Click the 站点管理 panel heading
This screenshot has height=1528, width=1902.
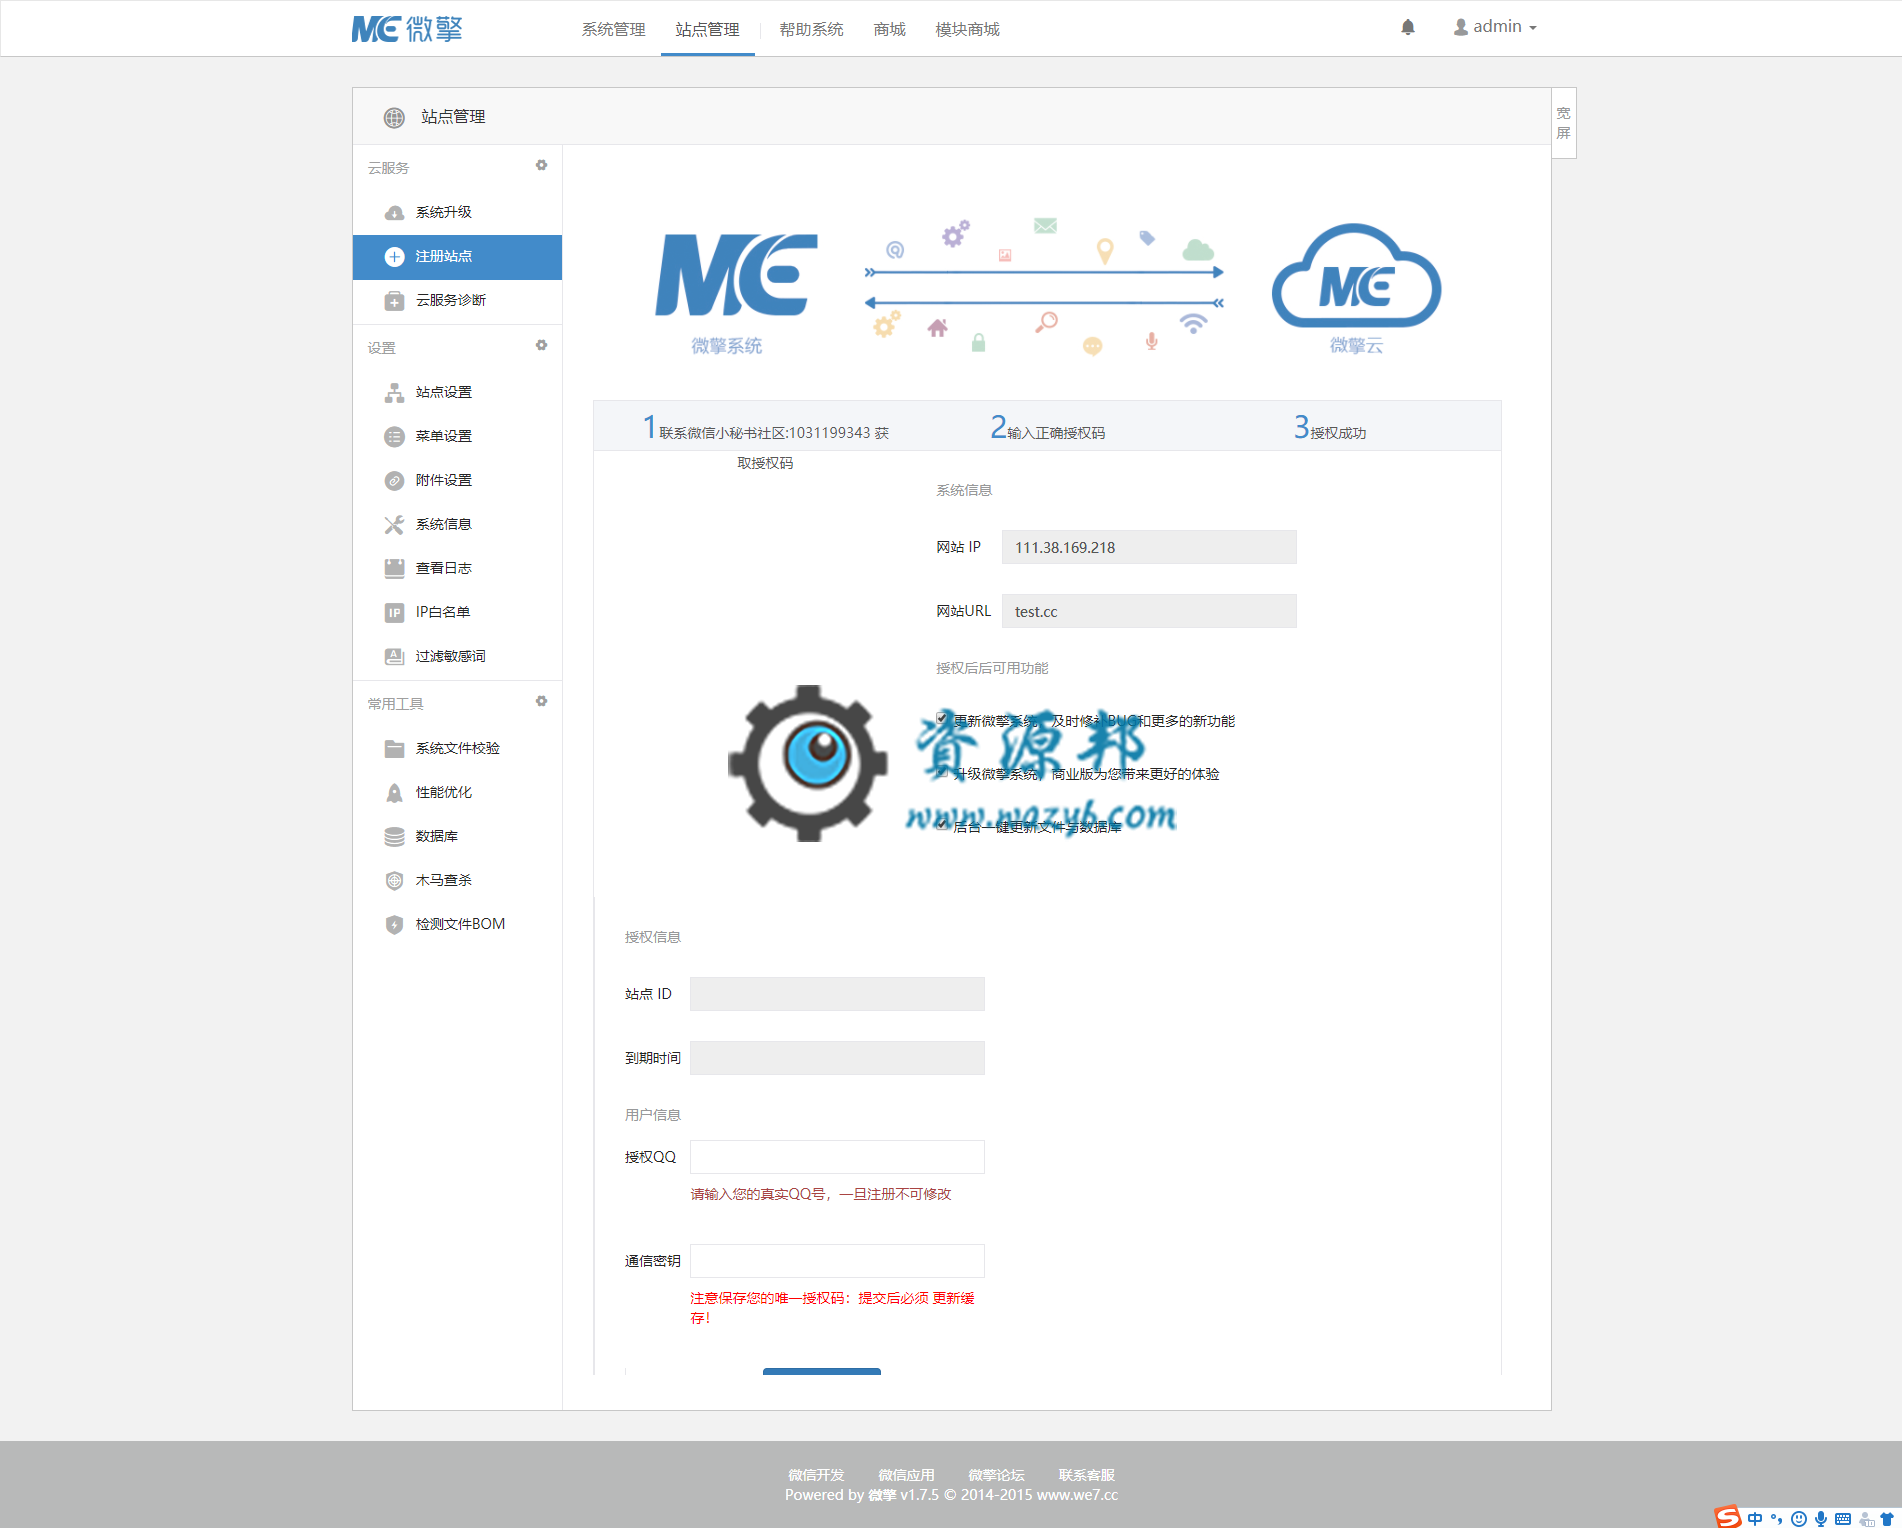click(x=453, y=117)
